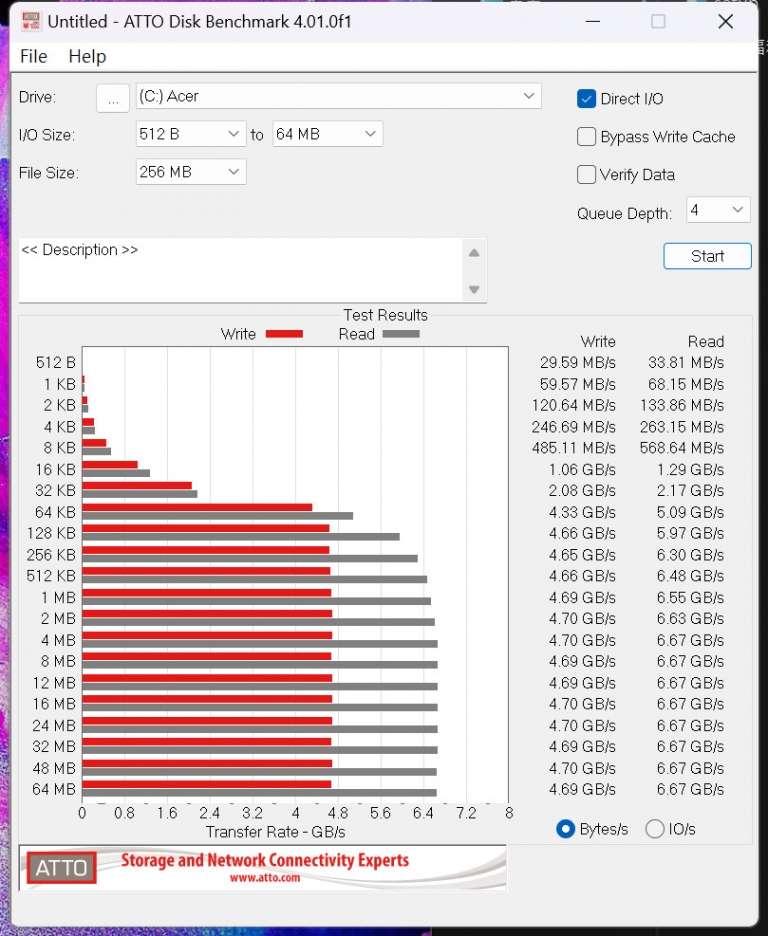
Task: Open the ATTO www.atto.com banner
Action: (x=263, y=868)
